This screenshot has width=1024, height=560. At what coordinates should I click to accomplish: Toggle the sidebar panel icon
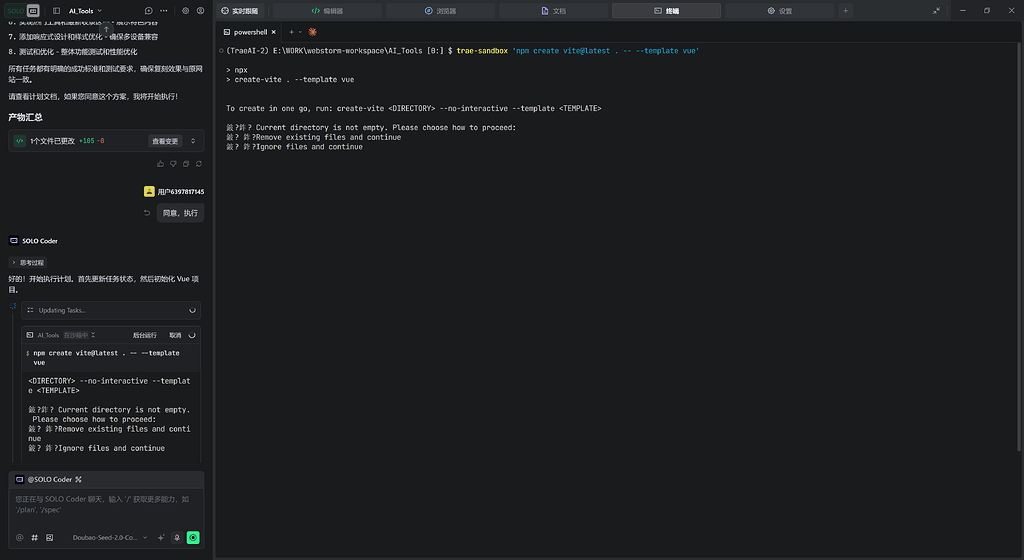point(56,10)
